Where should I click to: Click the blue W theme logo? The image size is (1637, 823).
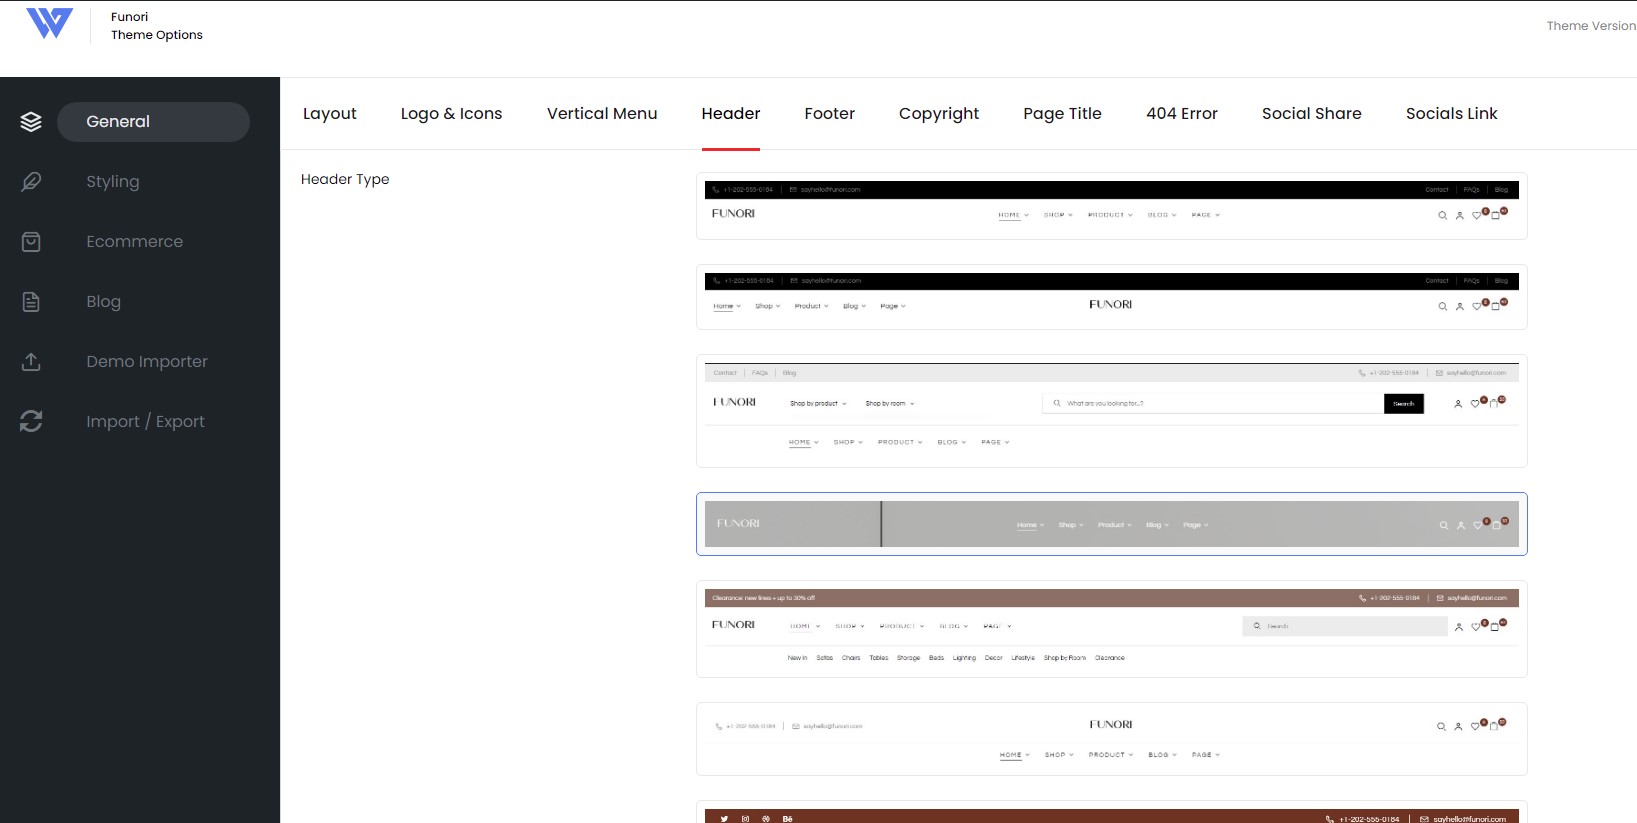[x=50, y=23]
